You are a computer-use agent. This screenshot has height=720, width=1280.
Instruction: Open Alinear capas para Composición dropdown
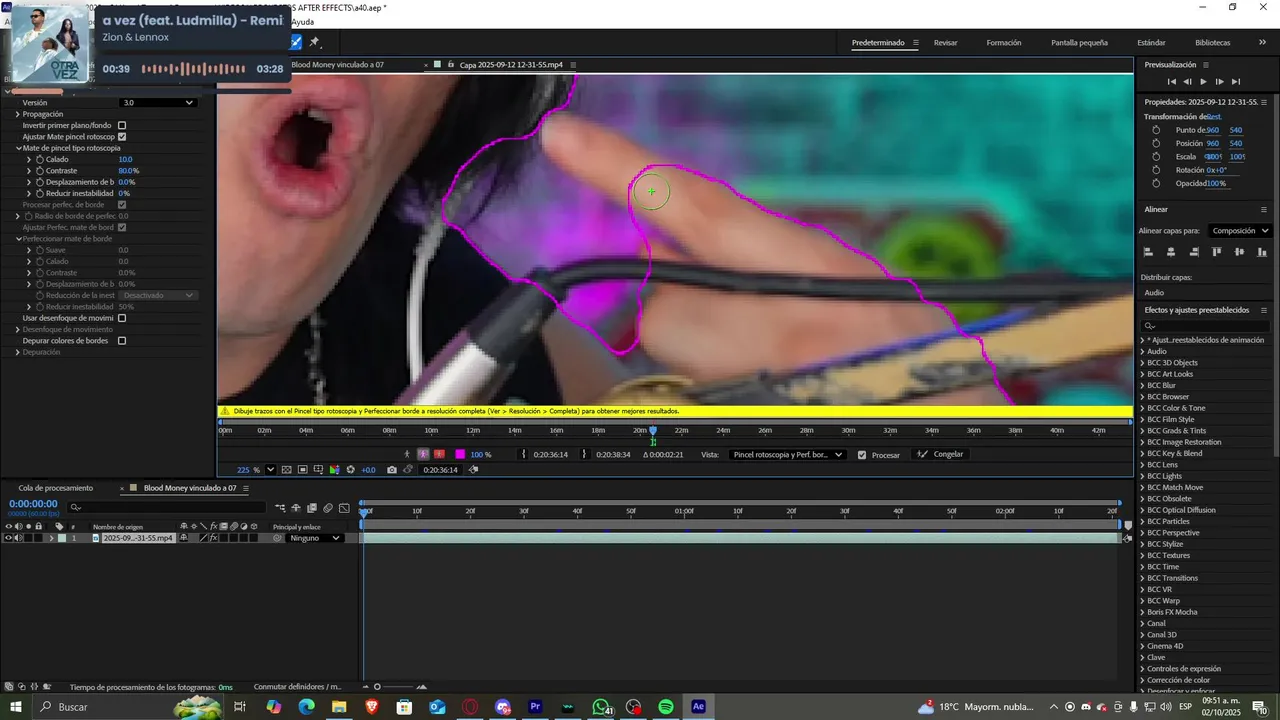1240,230
